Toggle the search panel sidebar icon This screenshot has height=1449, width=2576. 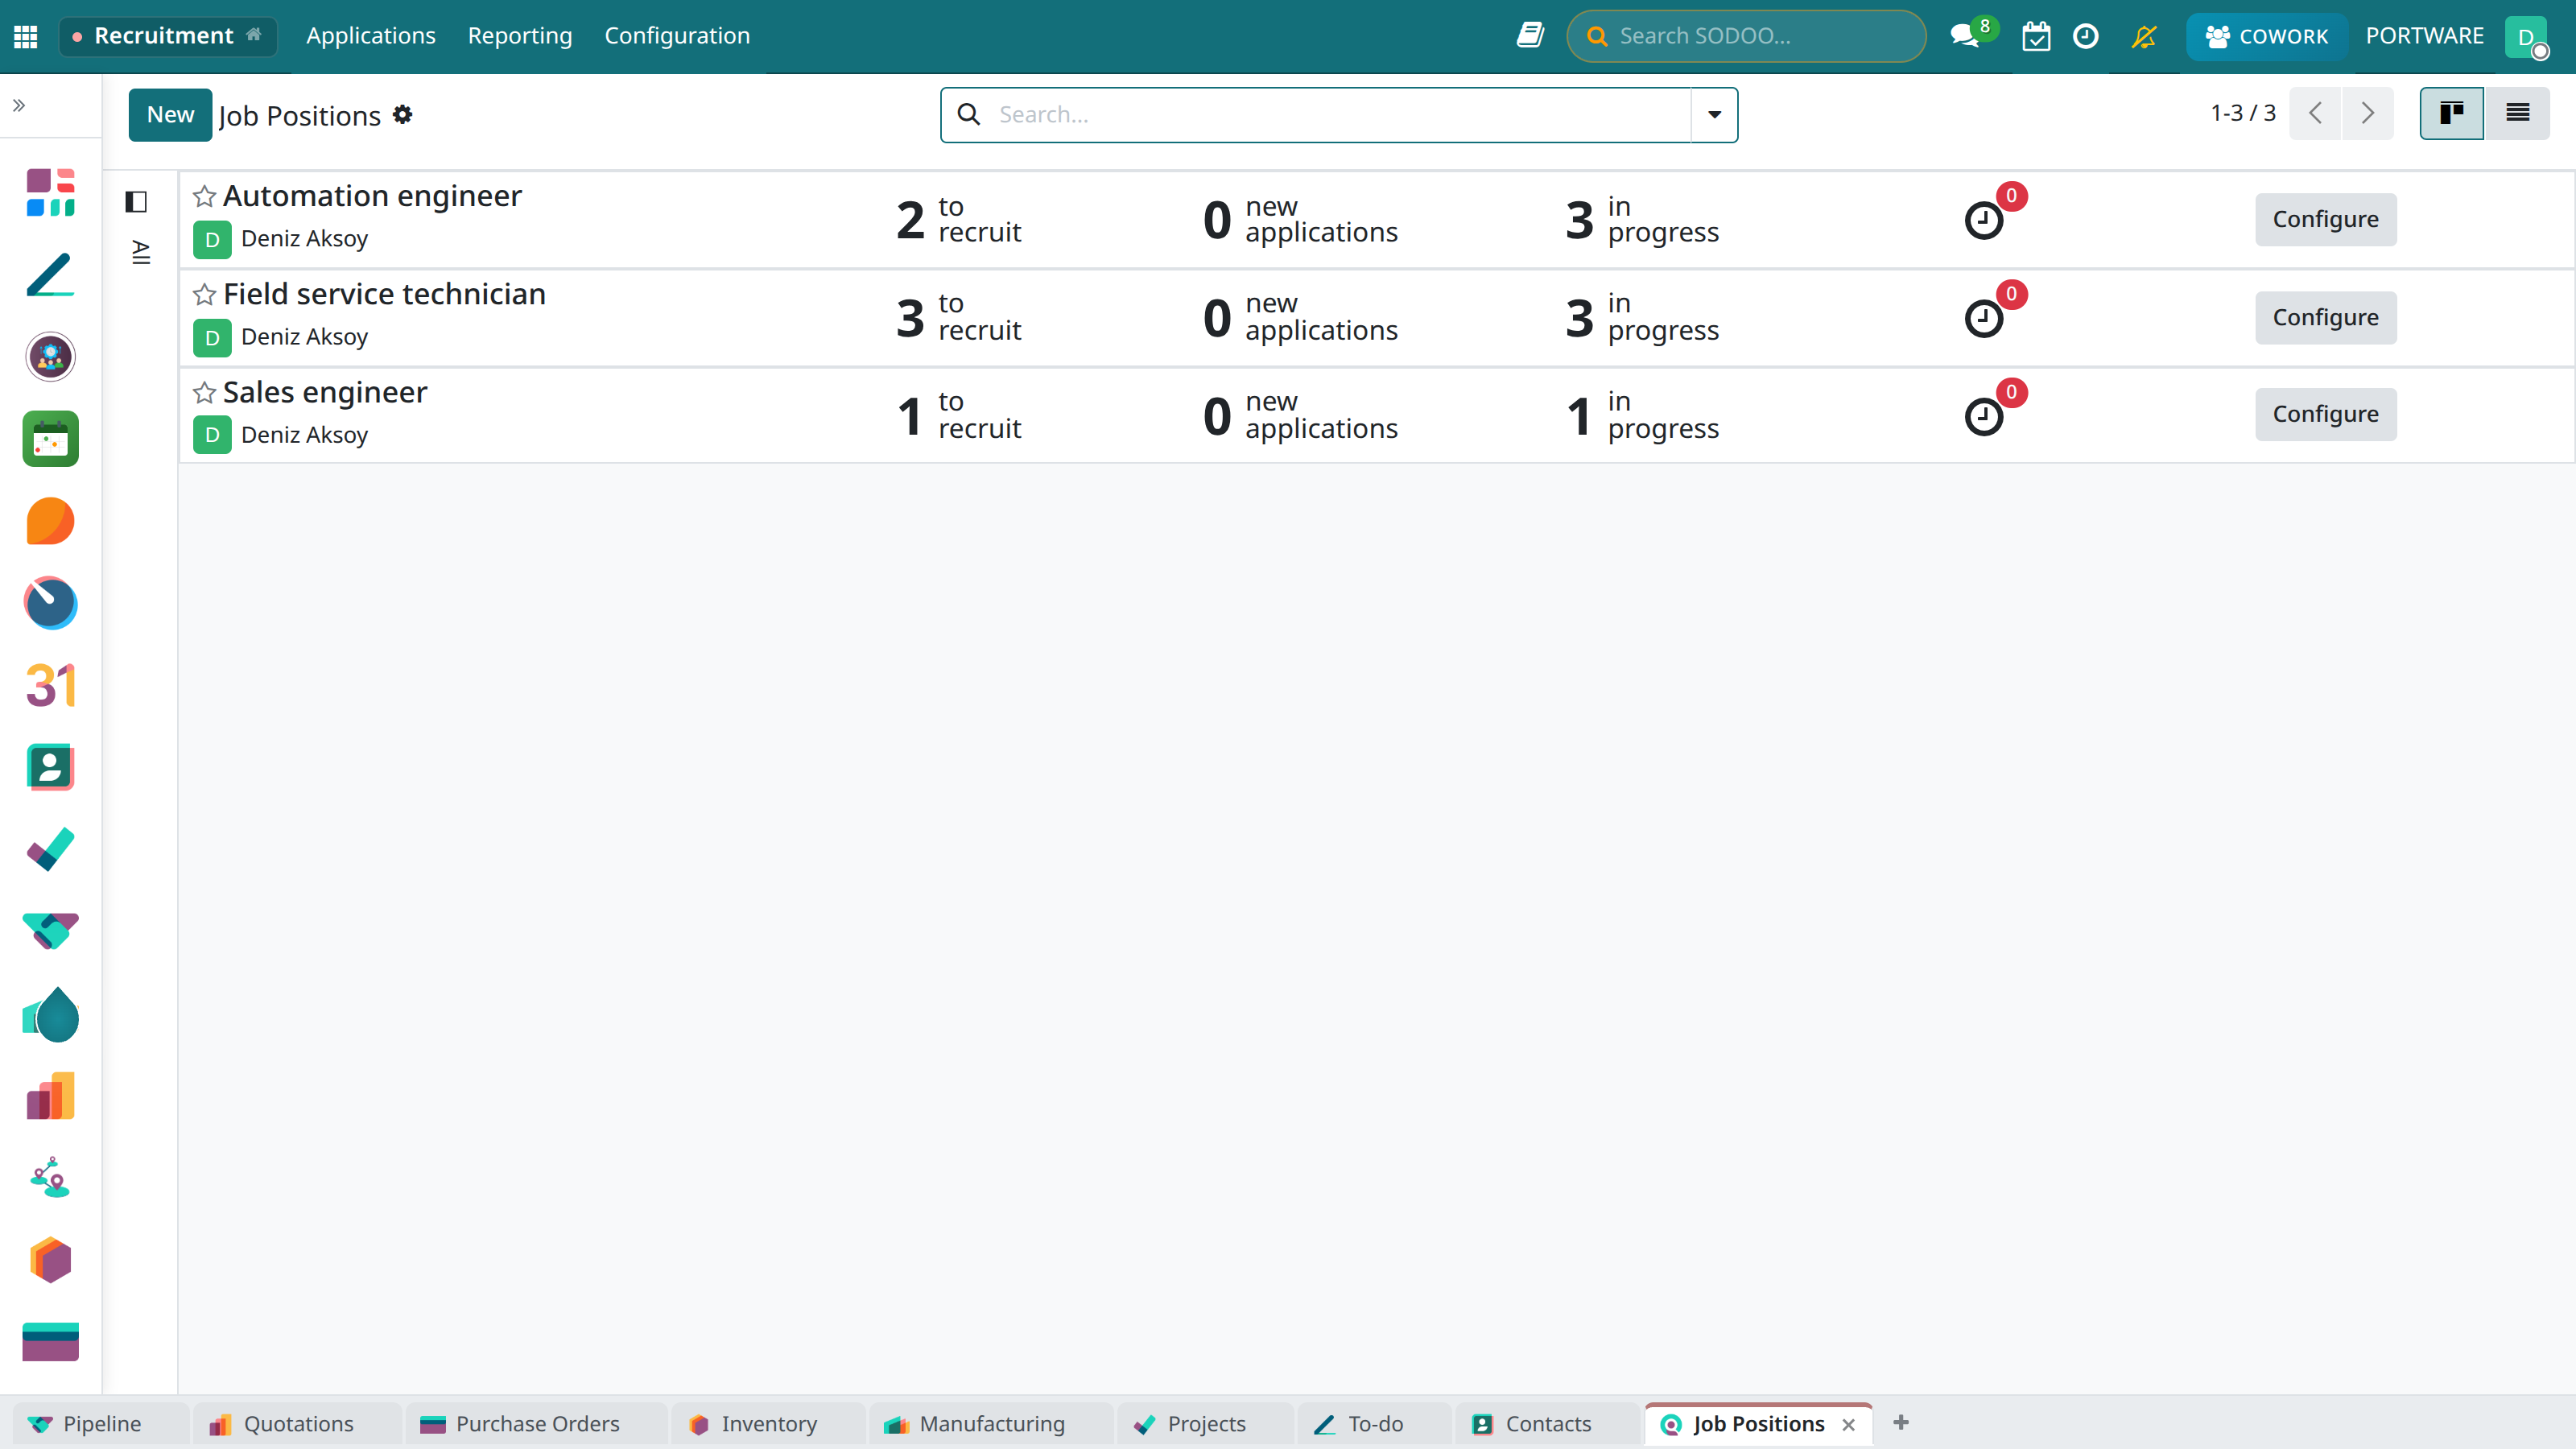(136, 202)
